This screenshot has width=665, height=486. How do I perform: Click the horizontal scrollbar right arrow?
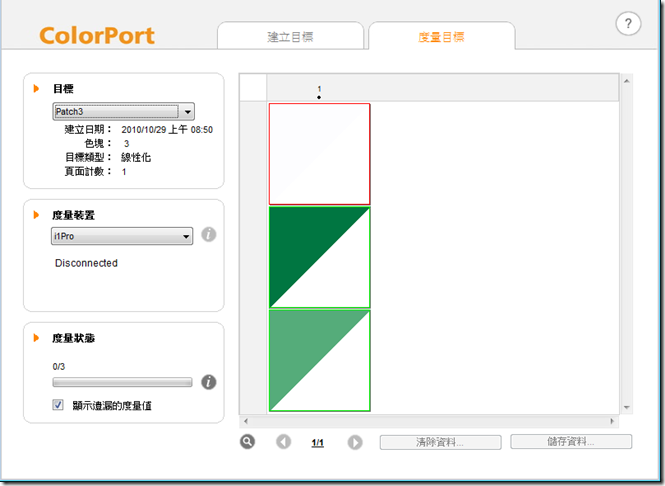[612, 421]
